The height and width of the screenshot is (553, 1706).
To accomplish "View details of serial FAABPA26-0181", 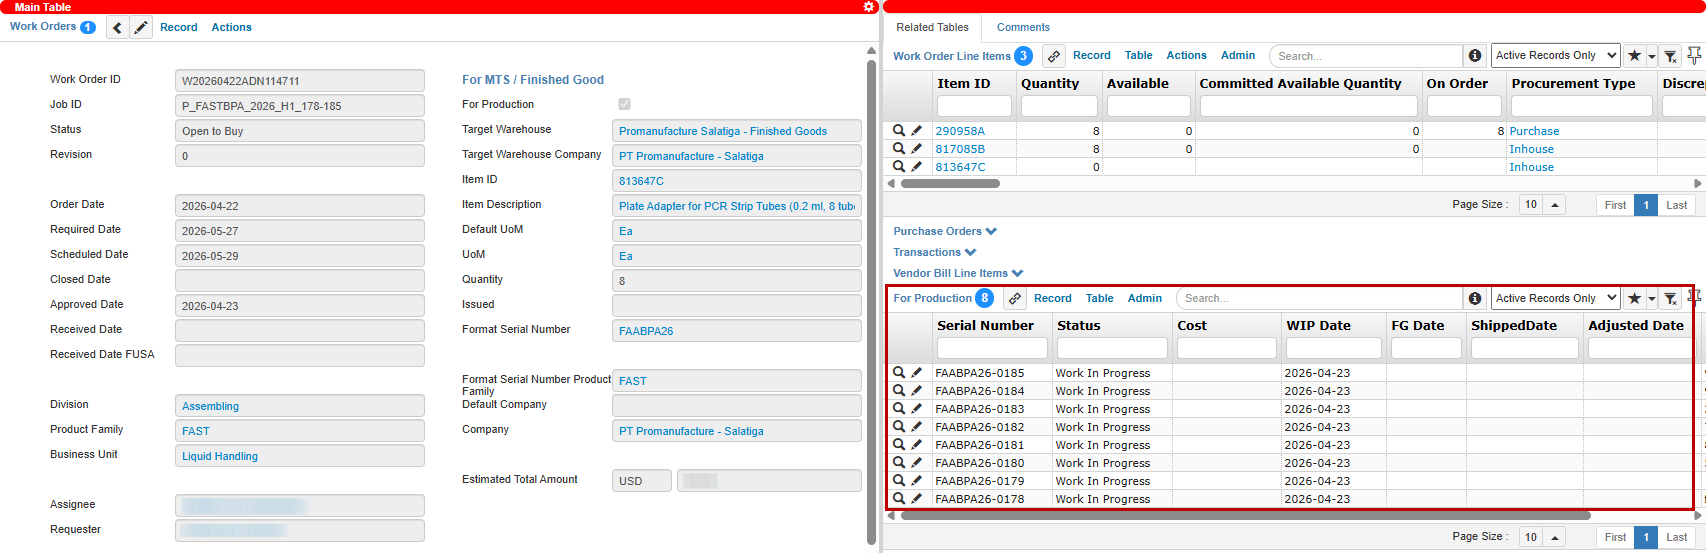I will point(899,445).
